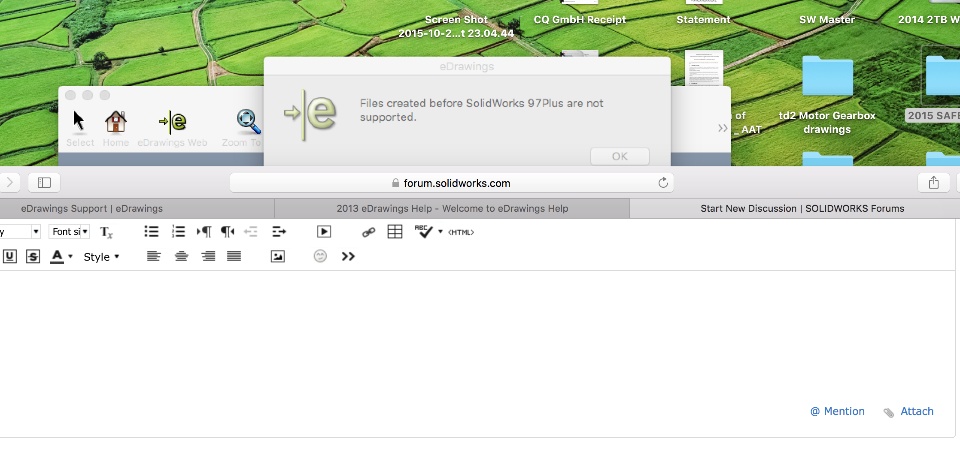Click the forum.solidworks.com address bar
Screen dimensions: 960x469
pos(452,183)
